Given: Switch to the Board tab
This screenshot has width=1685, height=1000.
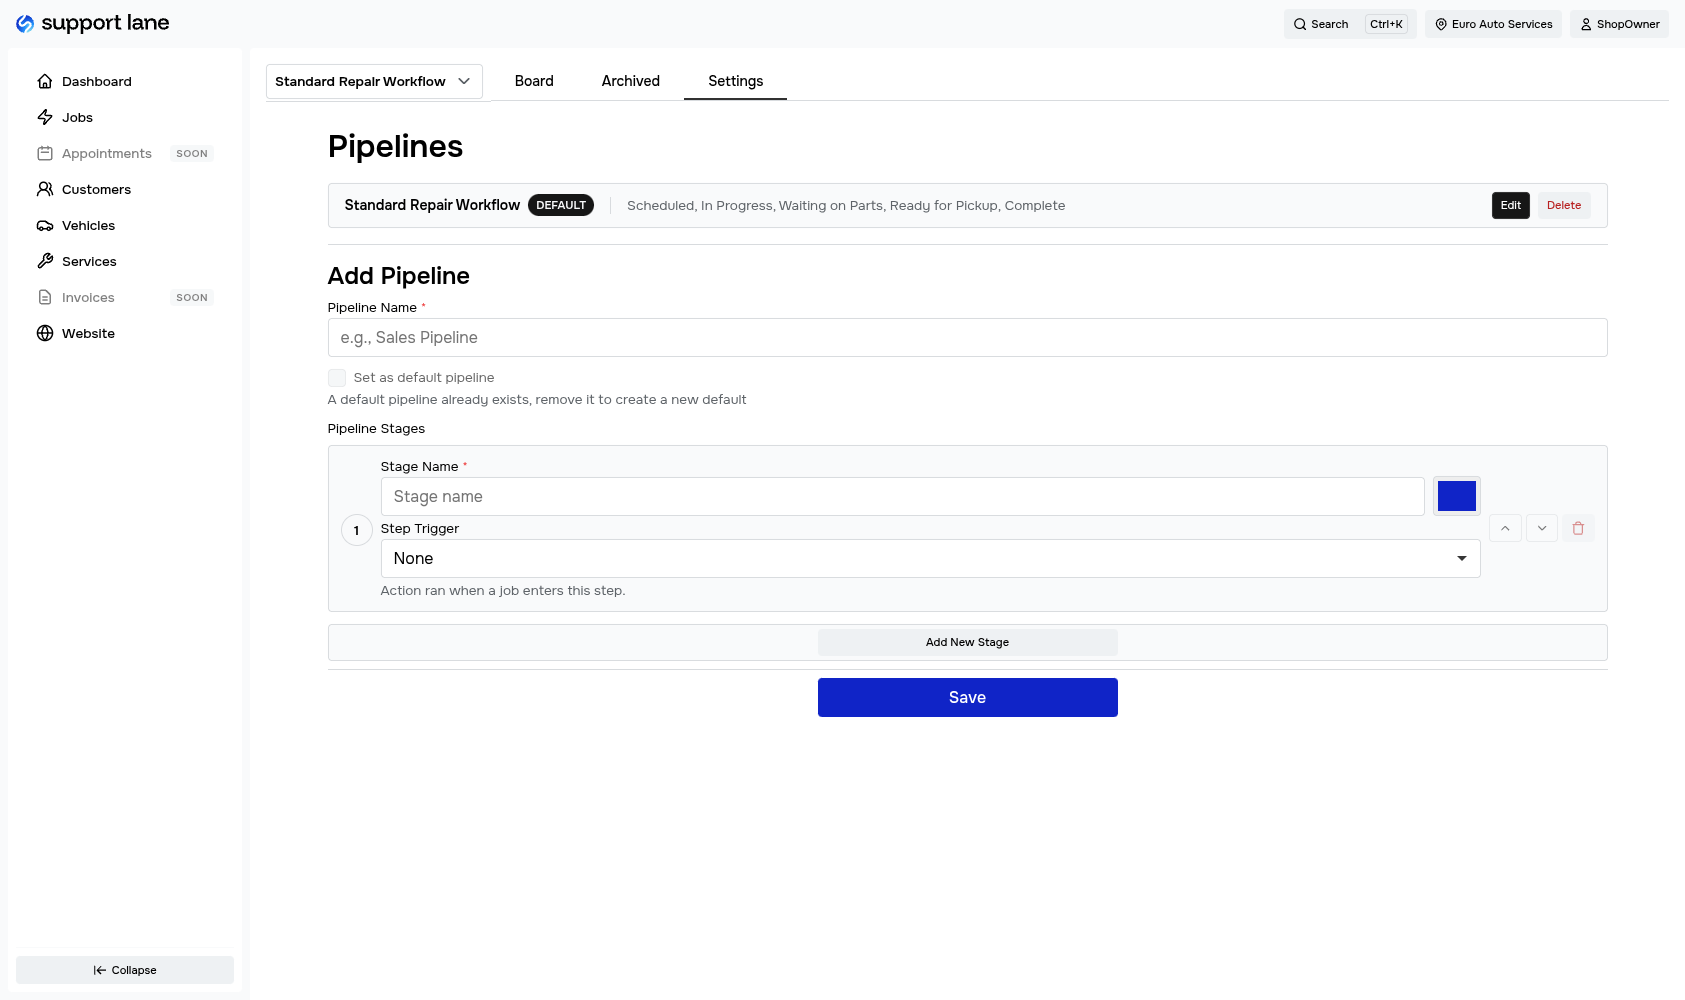Looking at the screenshot, I should tap(534, 81).
